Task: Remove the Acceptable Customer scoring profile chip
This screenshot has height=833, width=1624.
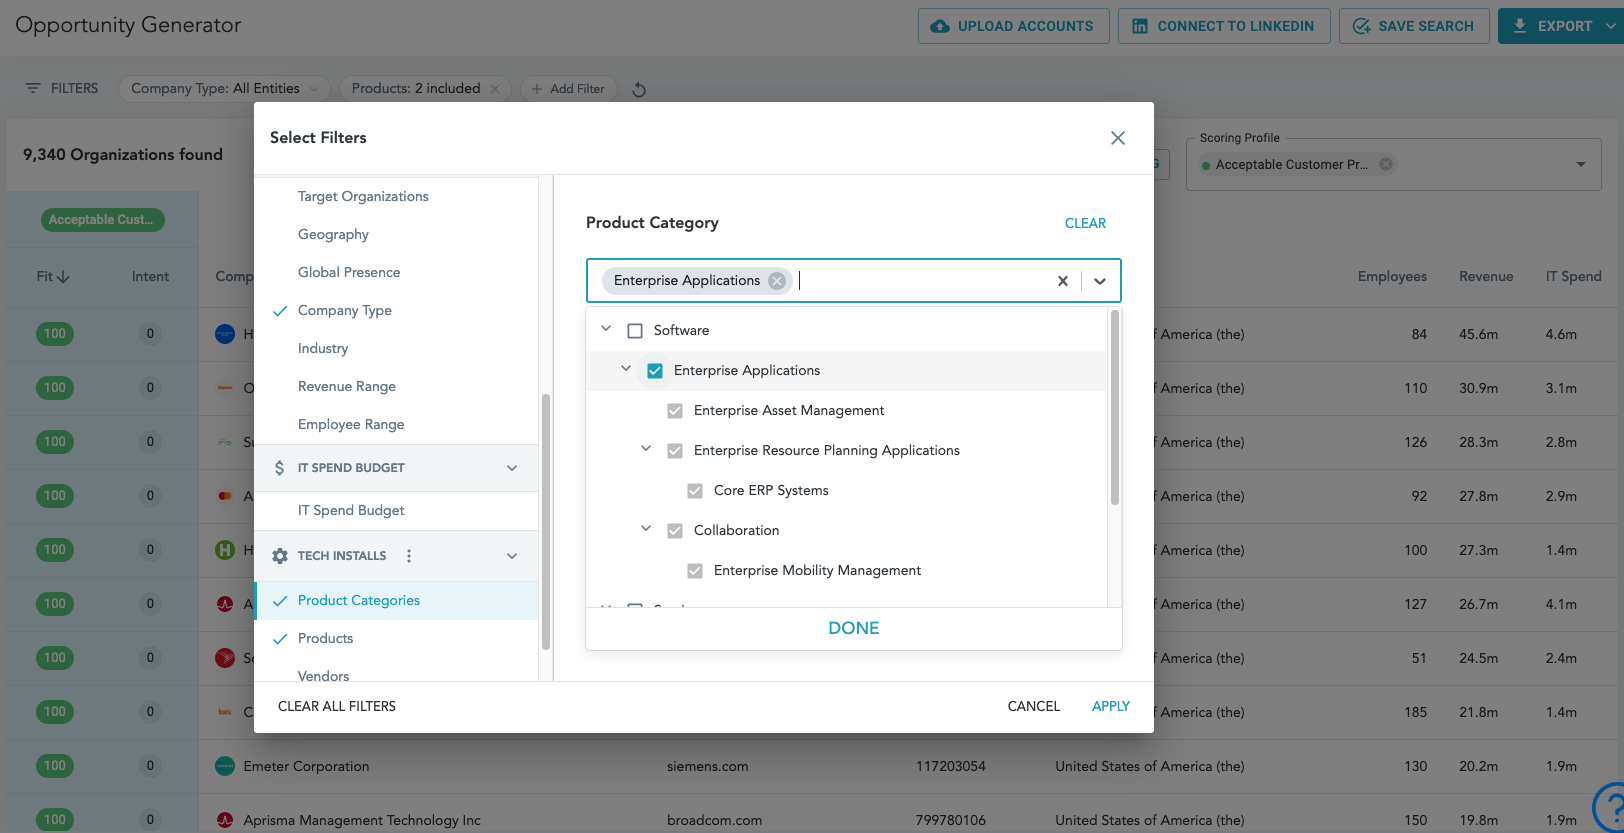Action: 1386,164
